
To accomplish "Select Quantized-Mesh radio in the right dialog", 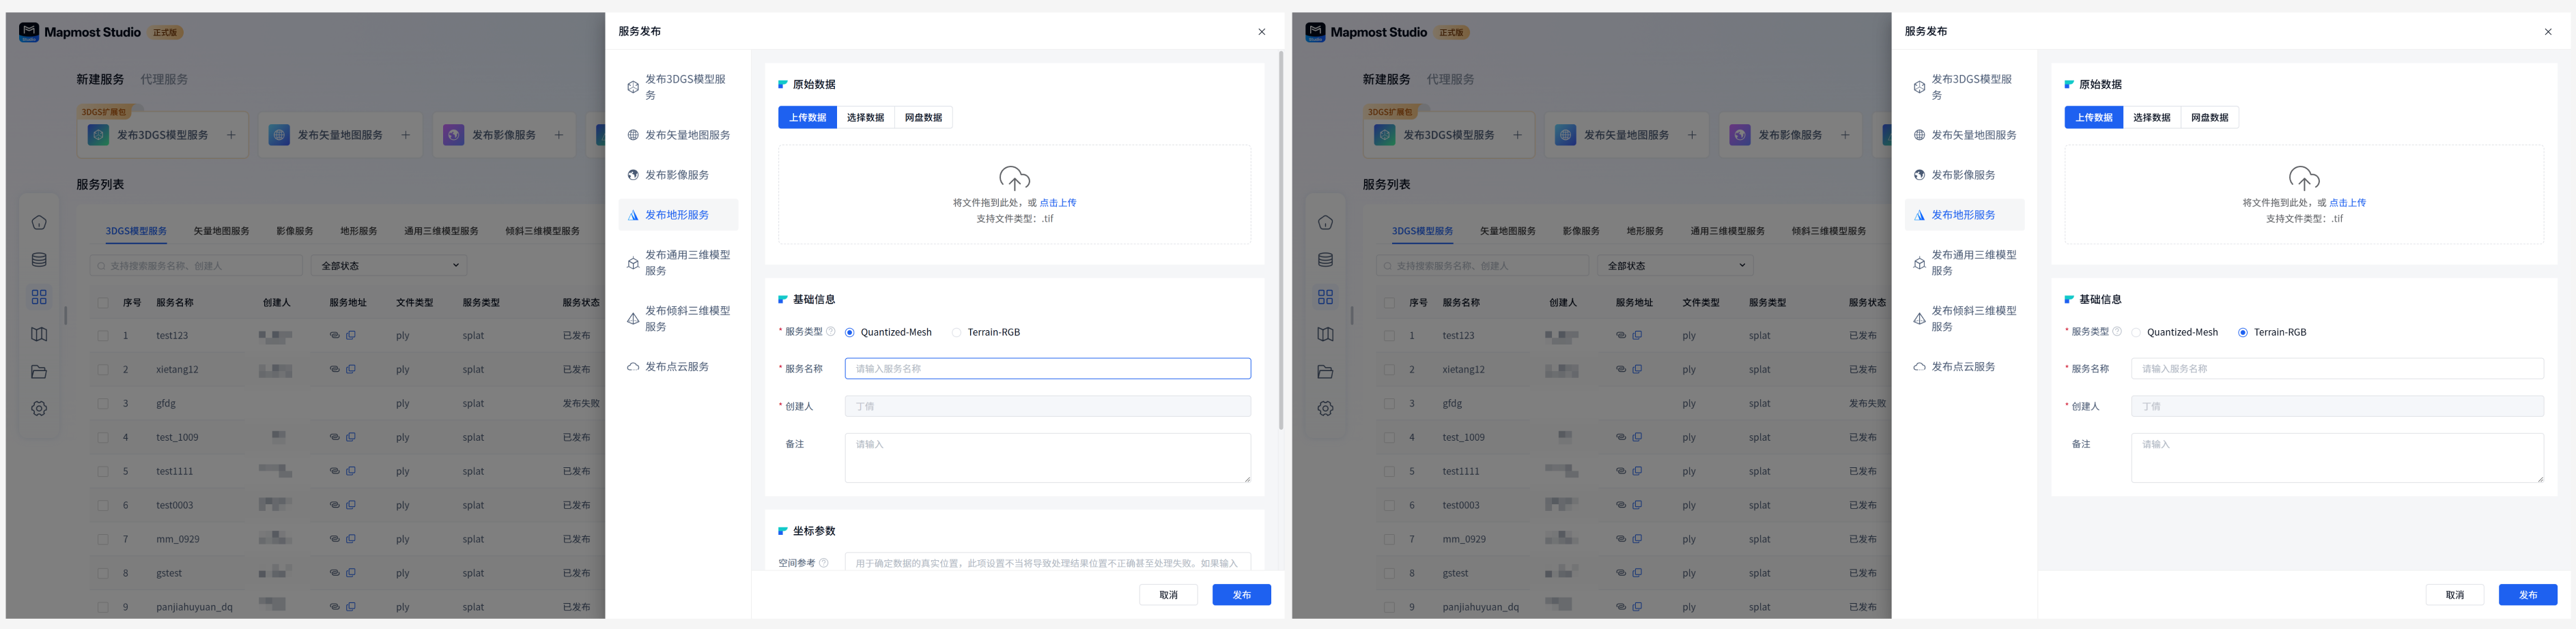I will [2136, 333].
